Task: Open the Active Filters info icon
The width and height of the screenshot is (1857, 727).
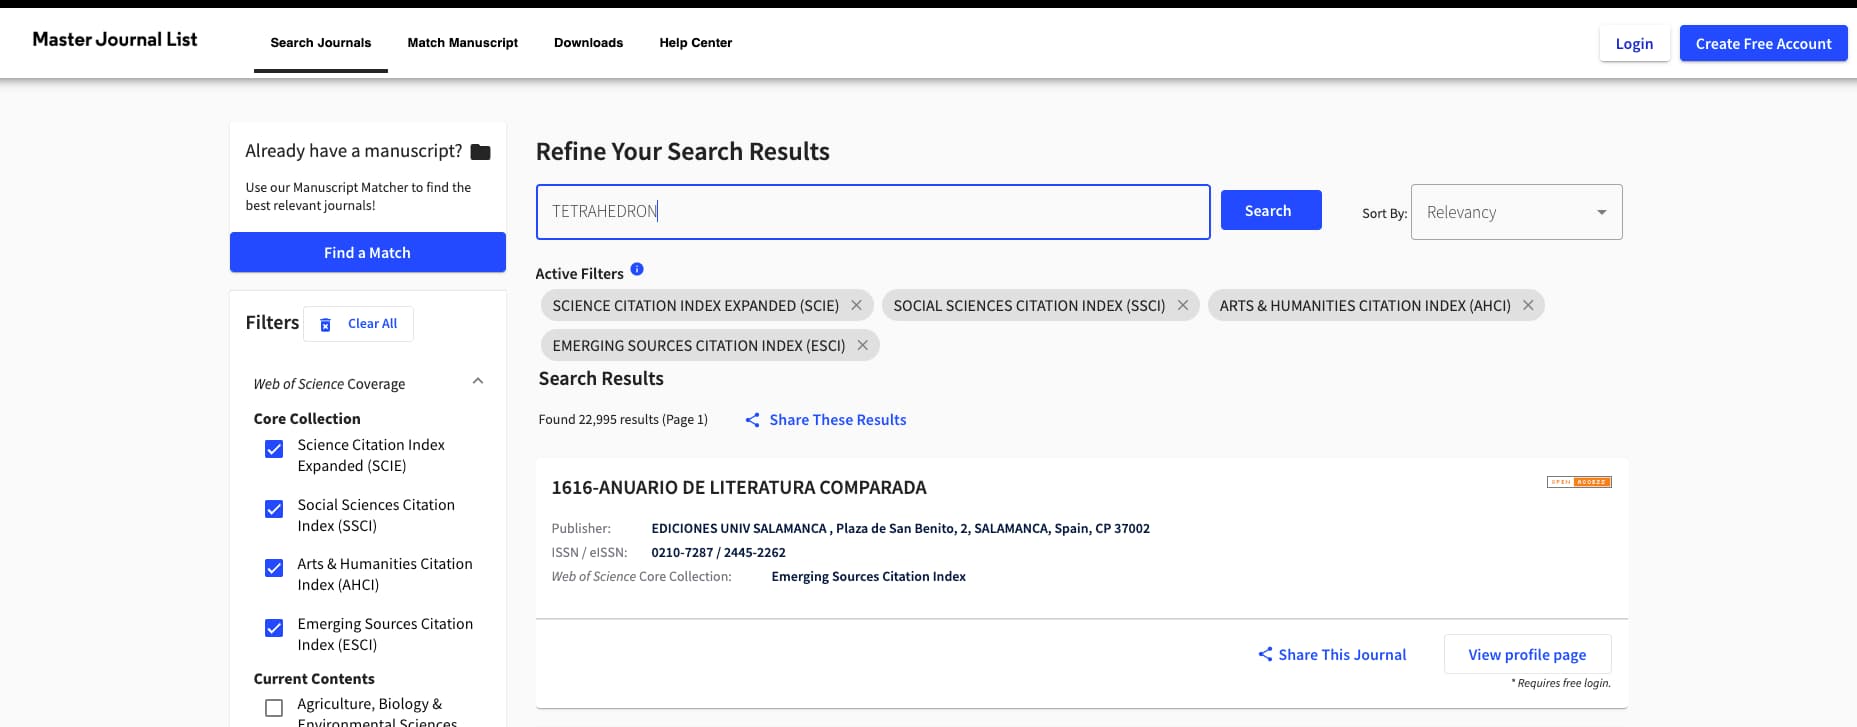Action: [637, 269]
